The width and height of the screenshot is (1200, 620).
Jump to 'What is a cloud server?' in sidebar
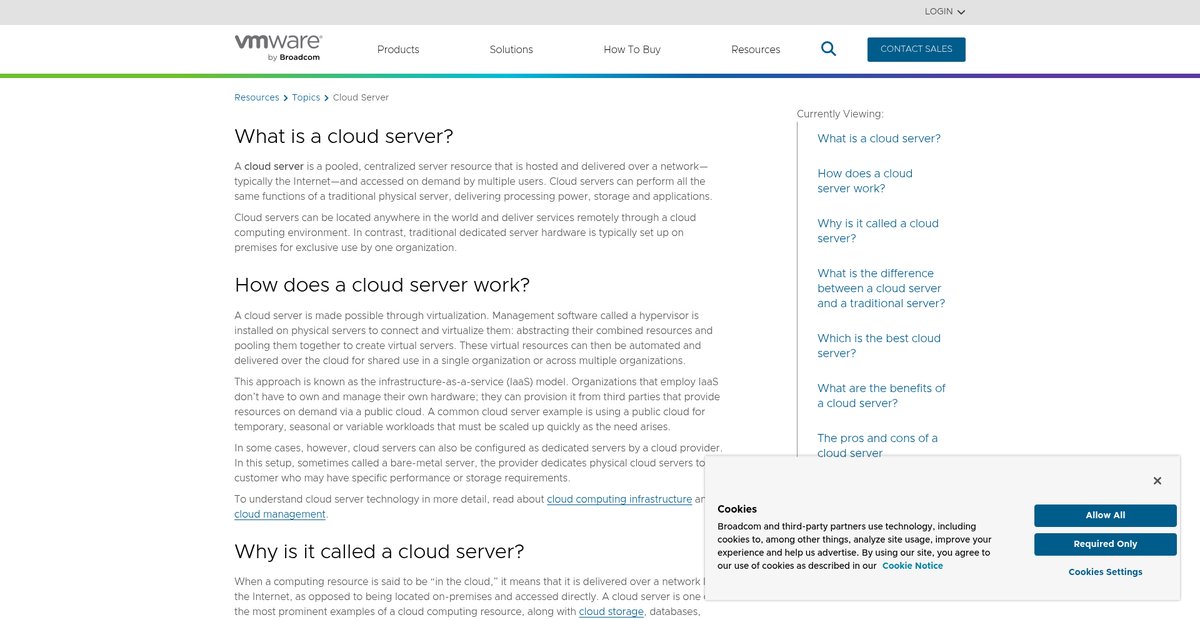(879, 139)
